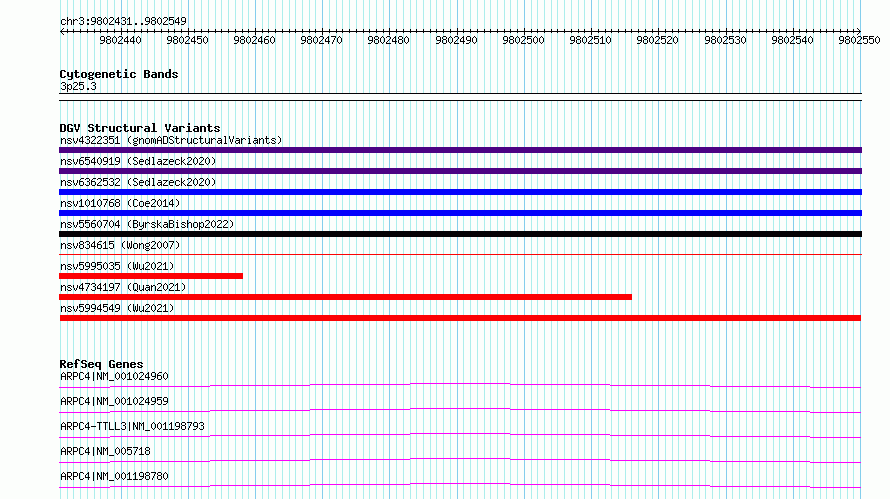The width and height of the screenshot is (890, 499).
Task: Click ruler position label 9802460
Action: [x=254, y=40]
